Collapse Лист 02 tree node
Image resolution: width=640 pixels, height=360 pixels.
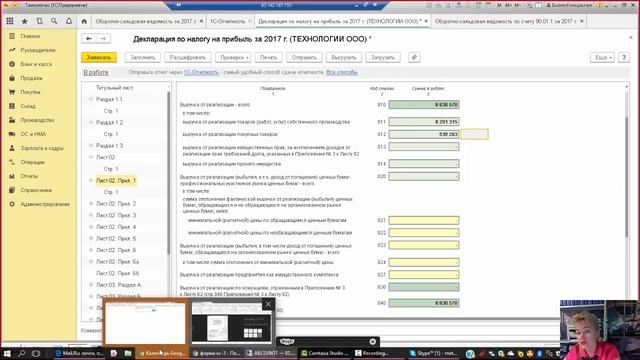pos(91,157)
